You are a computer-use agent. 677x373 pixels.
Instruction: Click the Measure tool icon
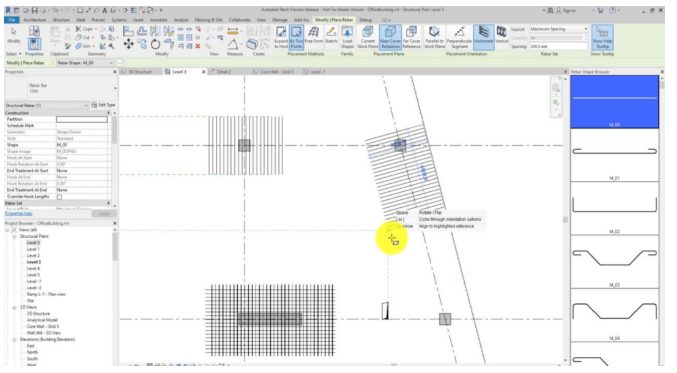[x=233, y=31]
